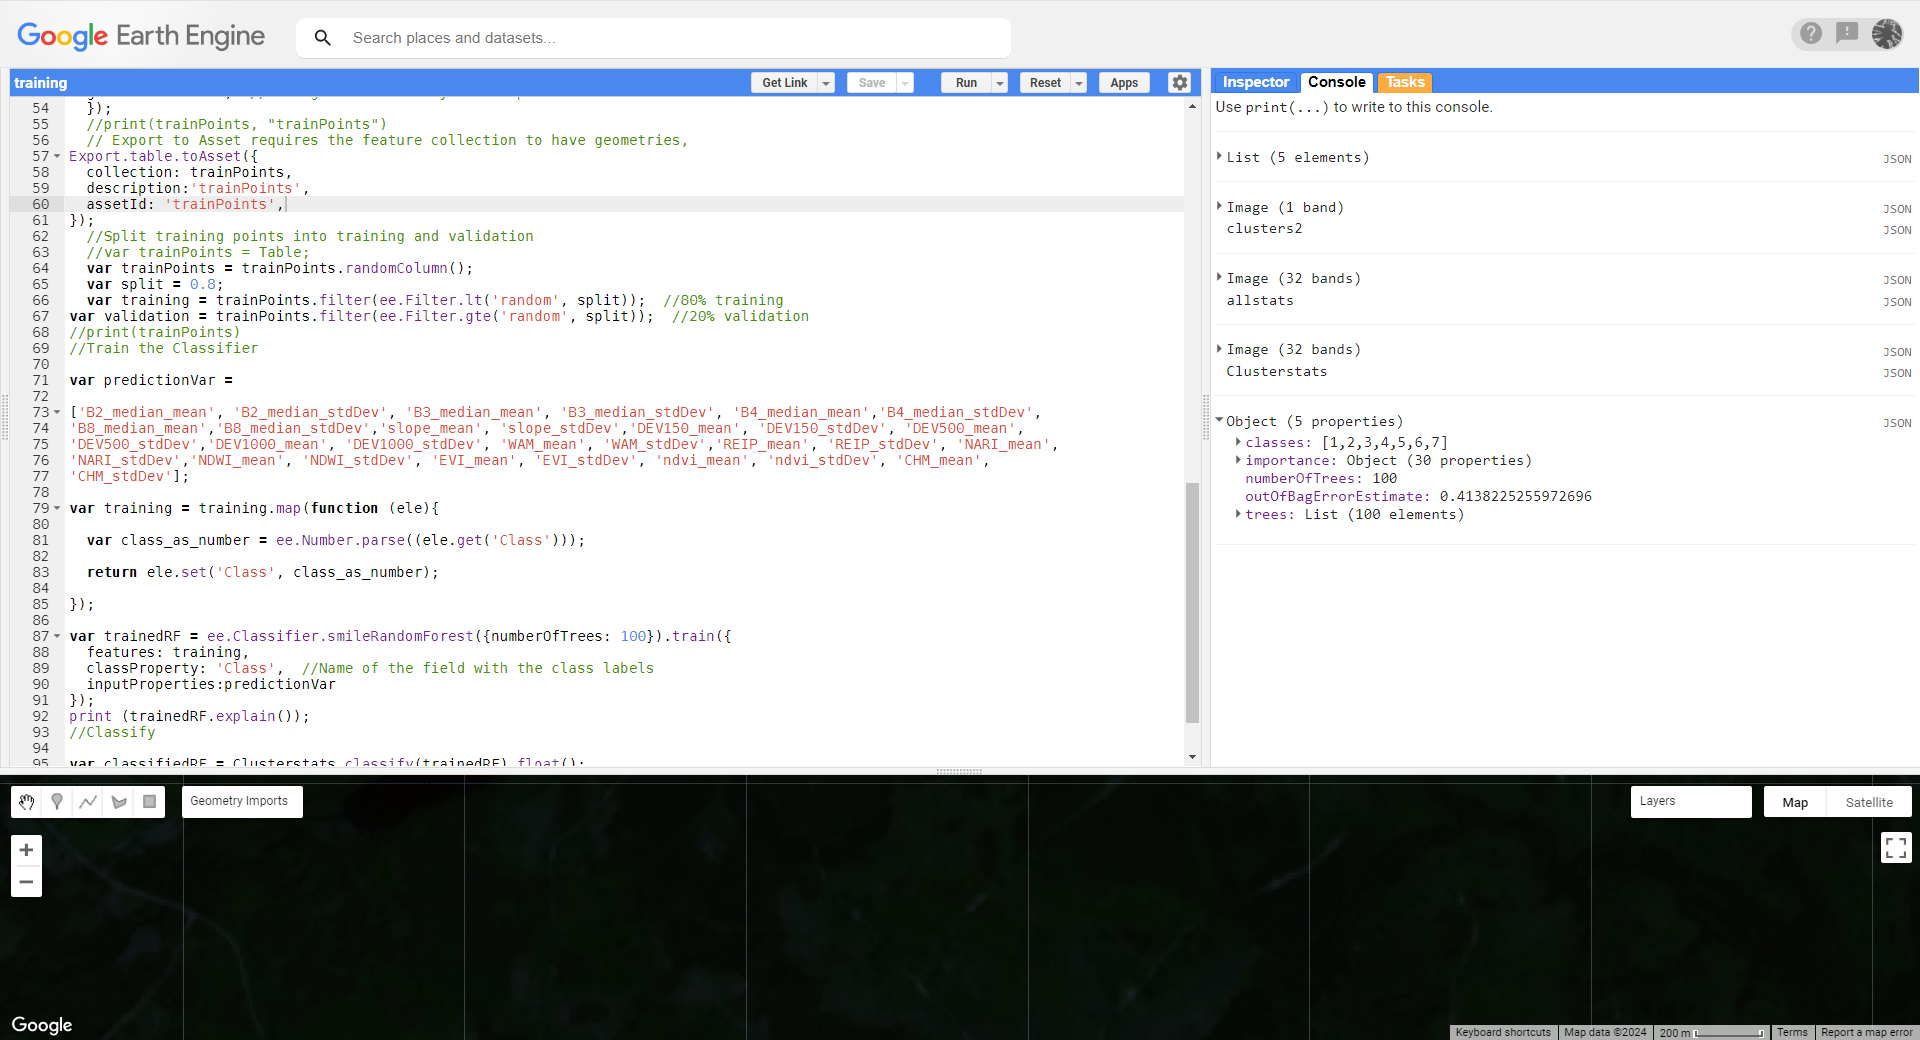Click the Google logo on the map
Viewport: 1920px width, 1040px height.
tap(42, 1025)
